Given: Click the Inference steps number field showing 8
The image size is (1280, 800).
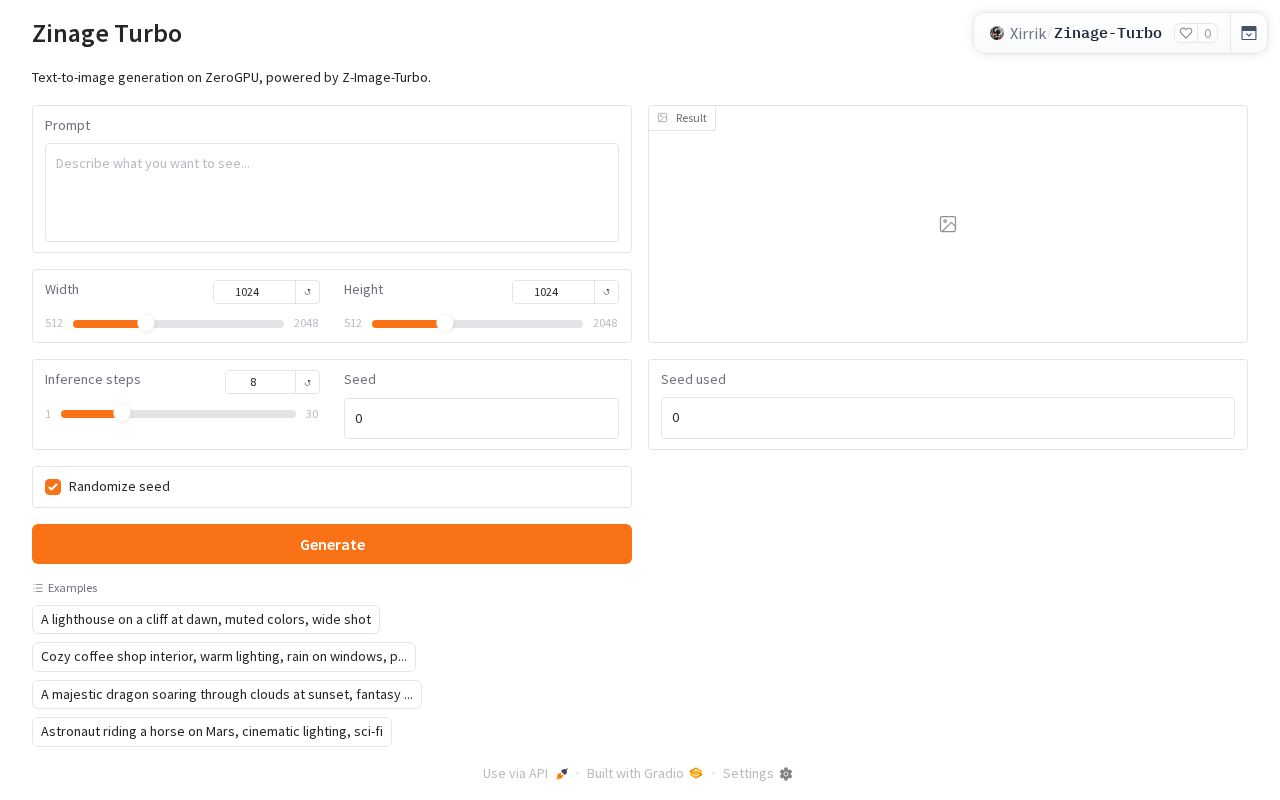Looking at the screenshot, I should [260, 382].
